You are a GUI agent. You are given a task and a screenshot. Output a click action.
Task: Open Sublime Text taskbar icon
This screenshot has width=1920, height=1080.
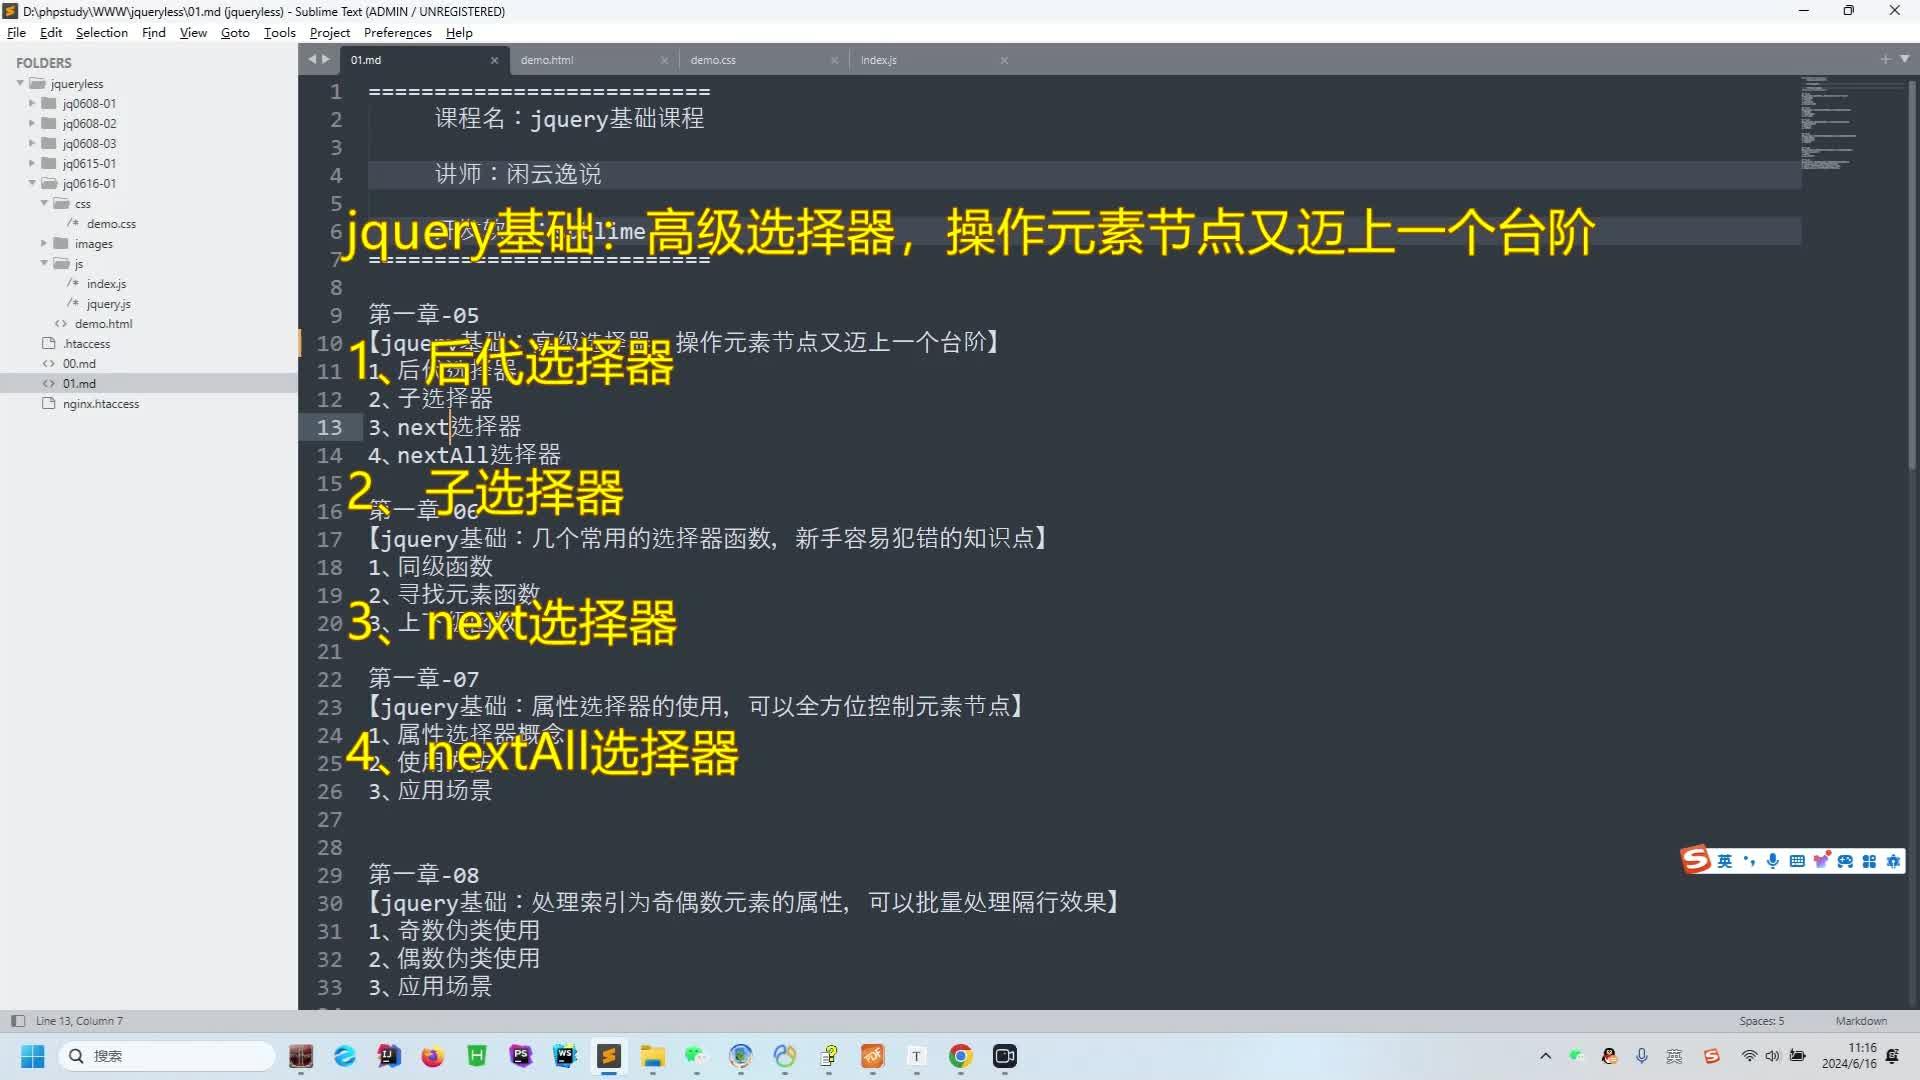(x=608, y=1056)
